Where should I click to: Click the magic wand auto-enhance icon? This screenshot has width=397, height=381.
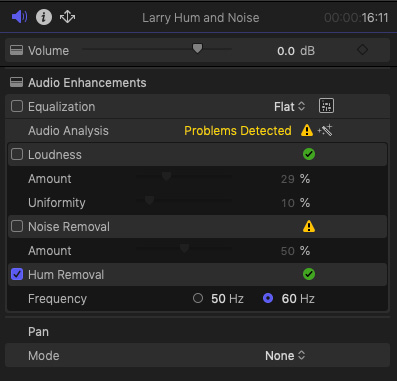325,130
